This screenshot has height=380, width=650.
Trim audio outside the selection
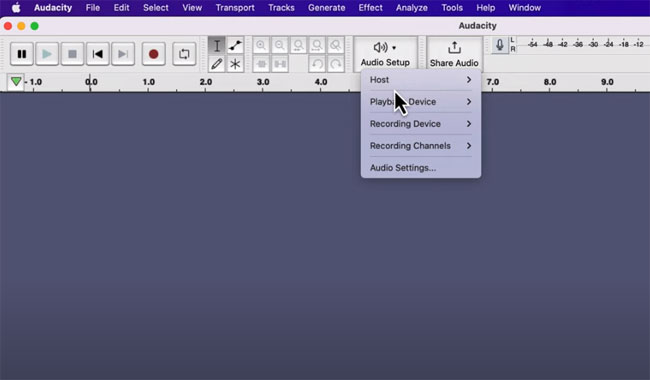tap(261, 64)
